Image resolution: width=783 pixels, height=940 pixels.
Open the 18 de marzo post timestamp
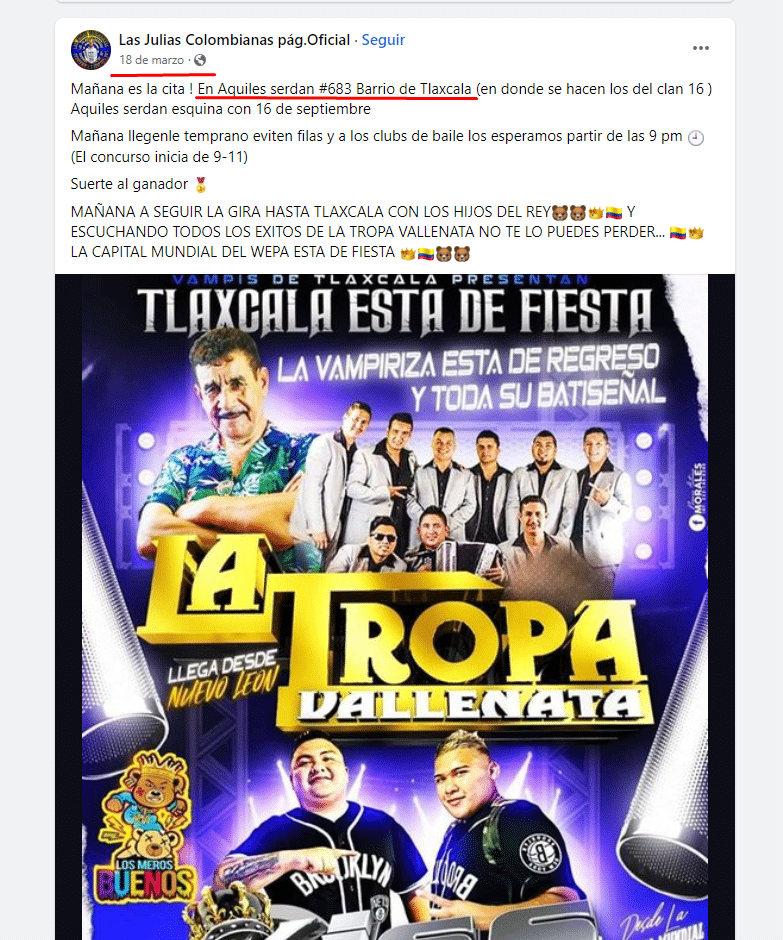(152, 60)
